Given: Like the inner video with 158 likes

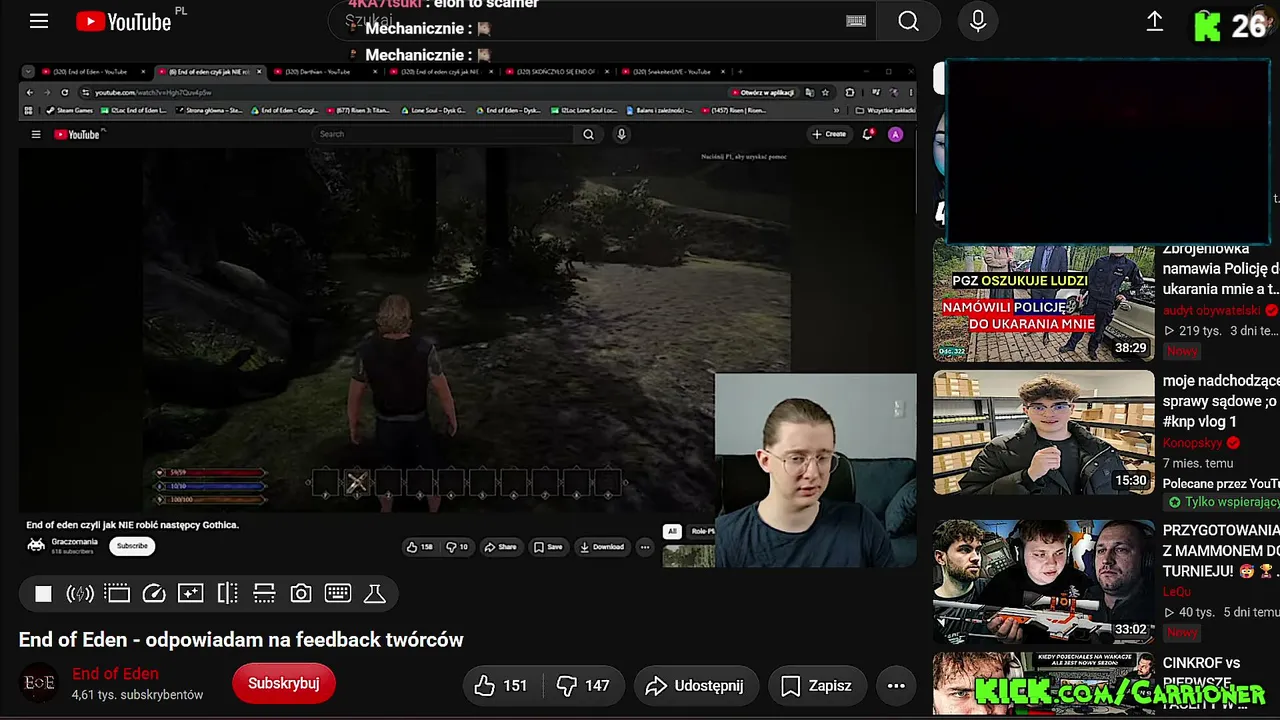Looking at the screenshot, I should [x=420, y=547].
